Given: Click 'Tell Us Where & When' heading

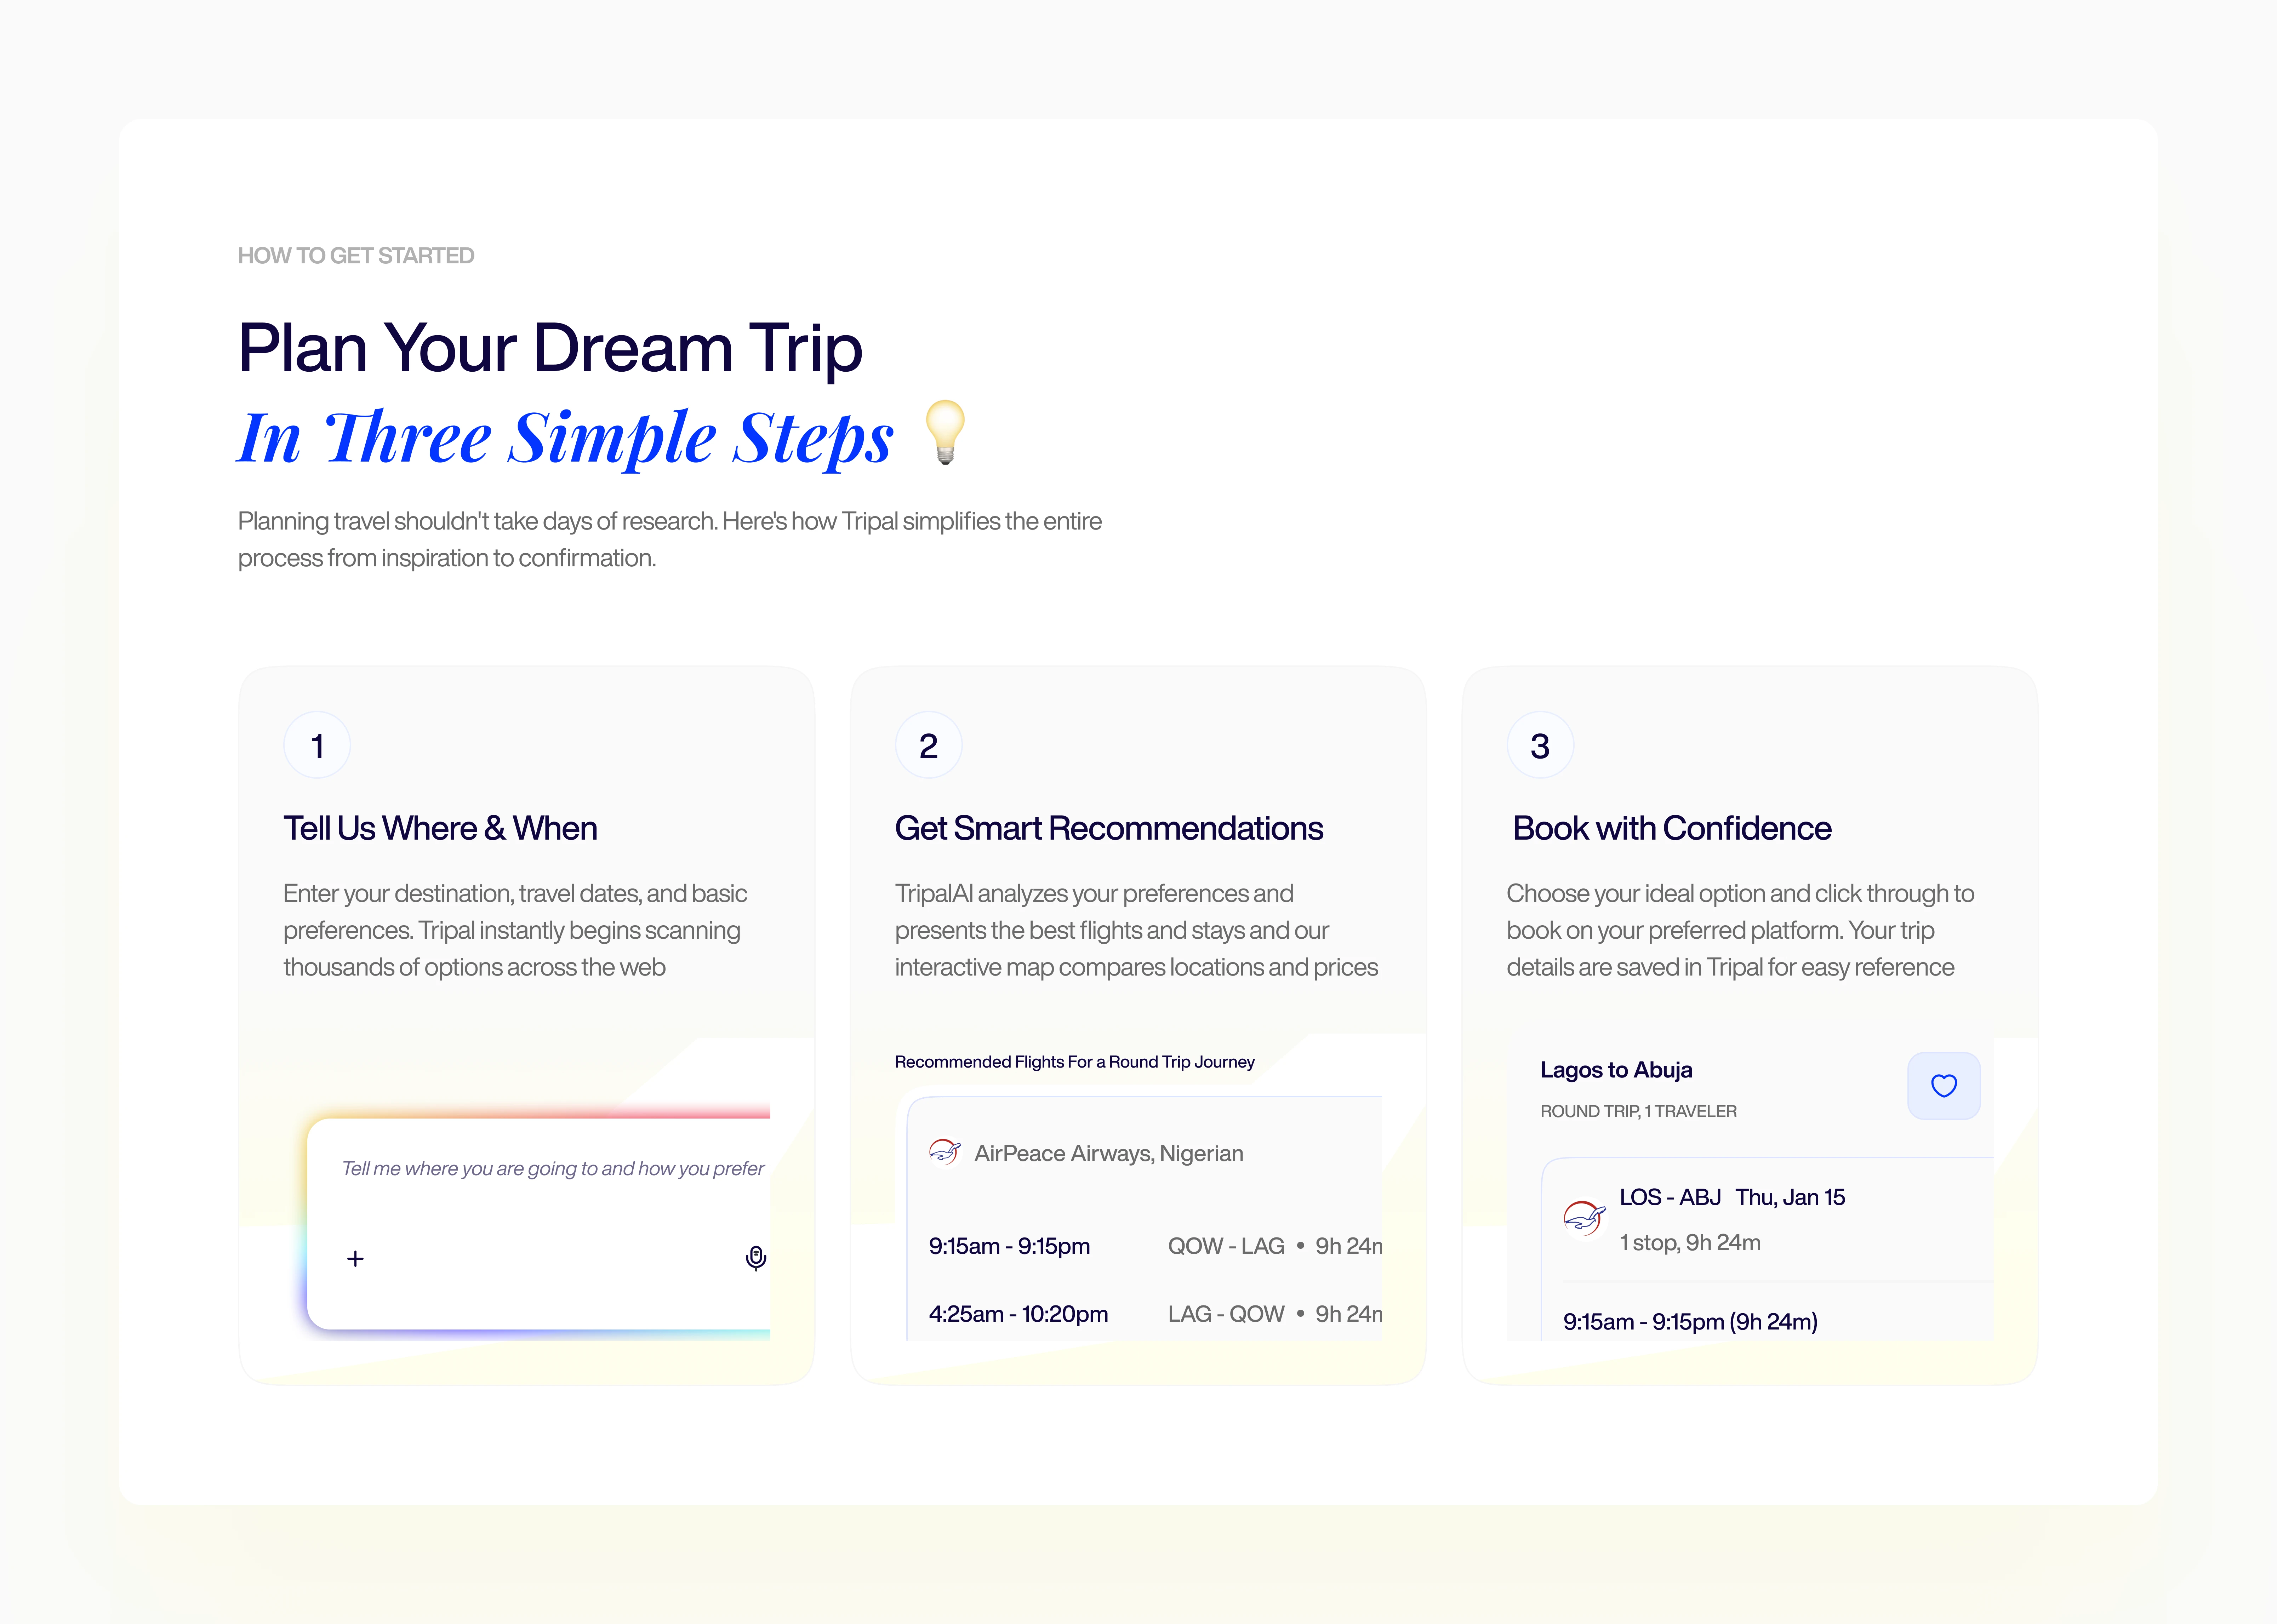Looking at the screenshot, I should (x=440, y=828).
